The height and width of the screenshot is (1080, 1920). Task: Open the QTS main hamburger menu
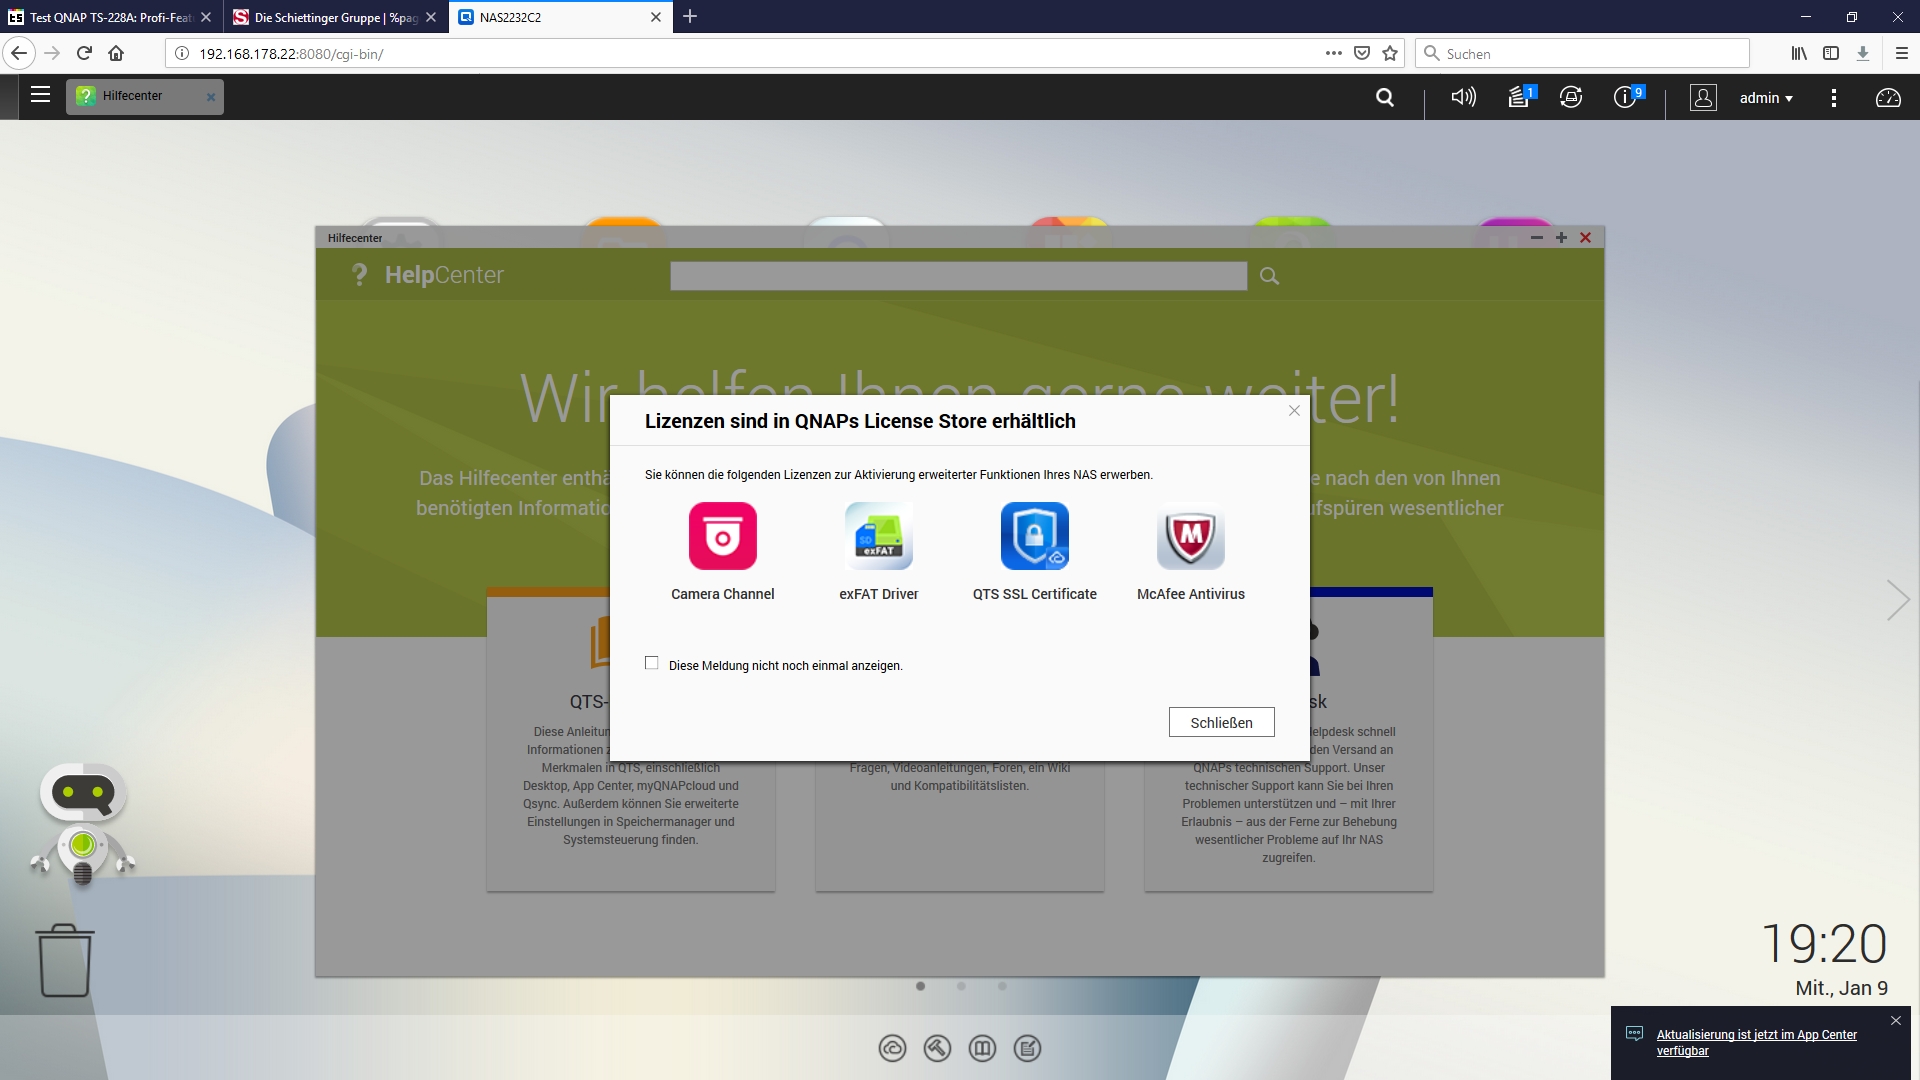(x=40, y=95)
